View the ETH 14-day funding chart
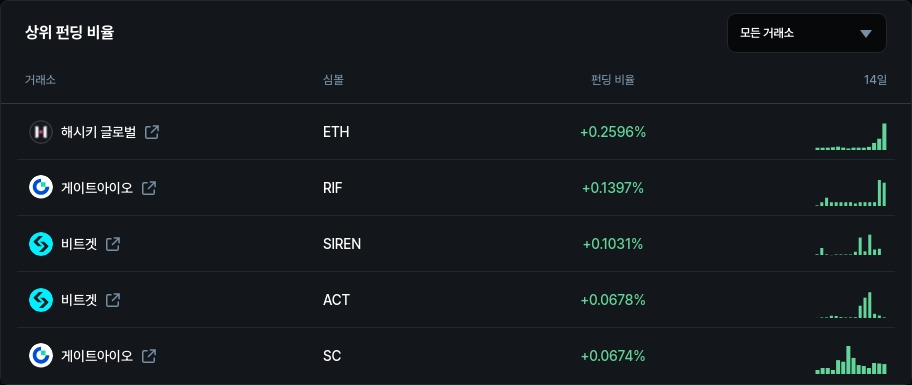Screen dimensions: 912x385 [x=851, y=137]
